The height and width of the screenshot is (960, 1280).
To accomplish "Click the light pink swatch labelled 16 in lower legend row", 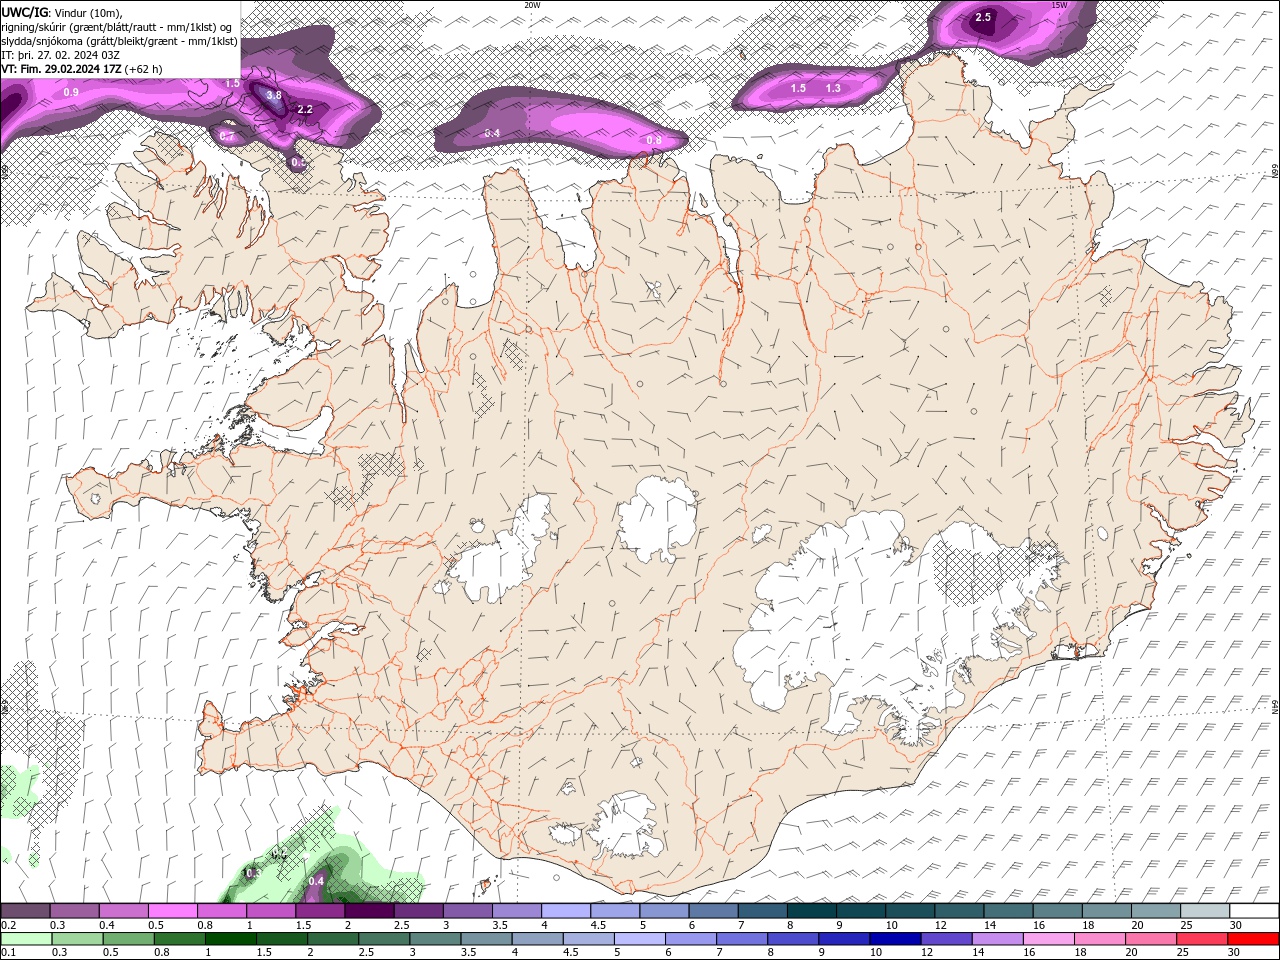I will pos(1049,939).
